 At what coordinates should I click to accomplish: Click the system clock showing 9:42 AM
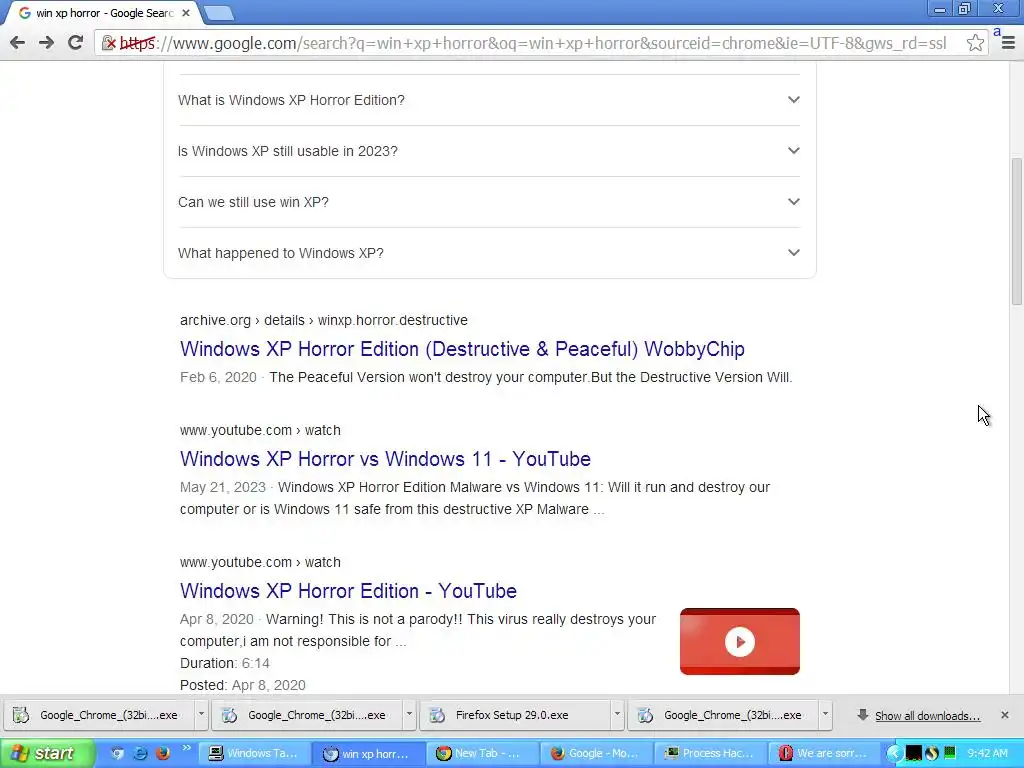[987, 754]
